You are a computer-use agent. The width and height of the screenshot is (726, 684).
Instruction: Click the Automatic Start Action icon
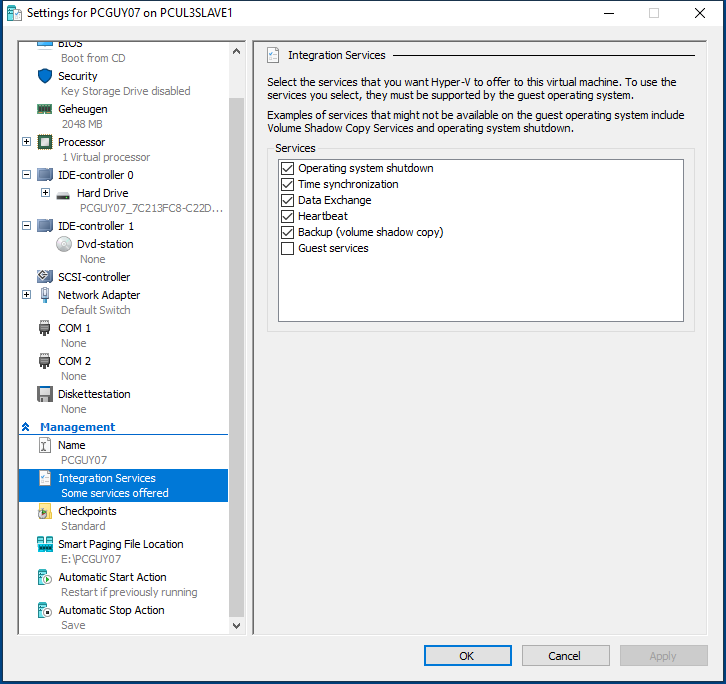tap(45, 577)
